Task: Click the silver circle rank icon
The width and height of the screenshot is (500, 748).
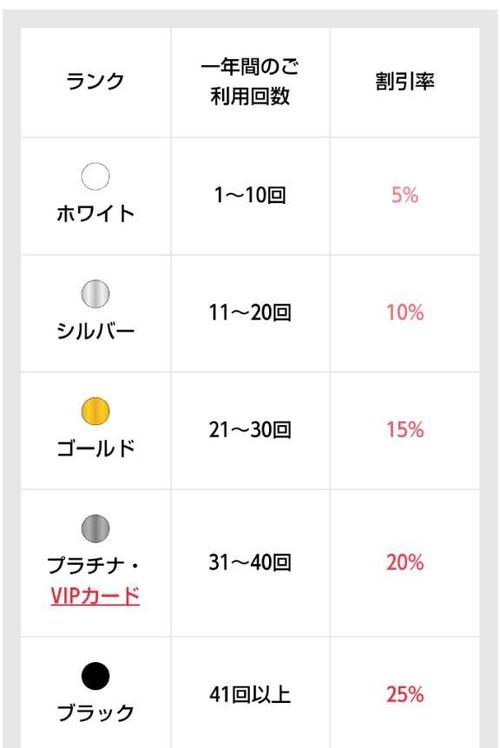Action: click(x=95, y=293)
